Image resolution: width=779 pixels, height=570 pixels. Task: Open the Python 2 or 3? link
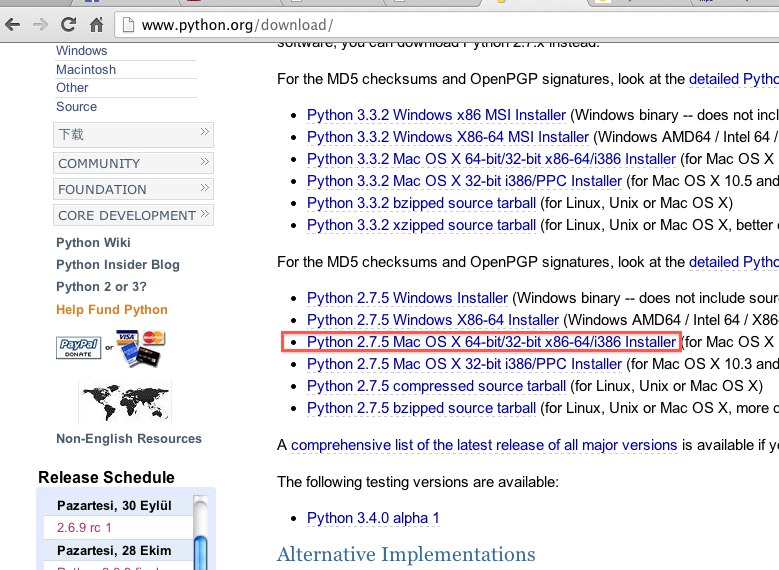pos(101,287)
